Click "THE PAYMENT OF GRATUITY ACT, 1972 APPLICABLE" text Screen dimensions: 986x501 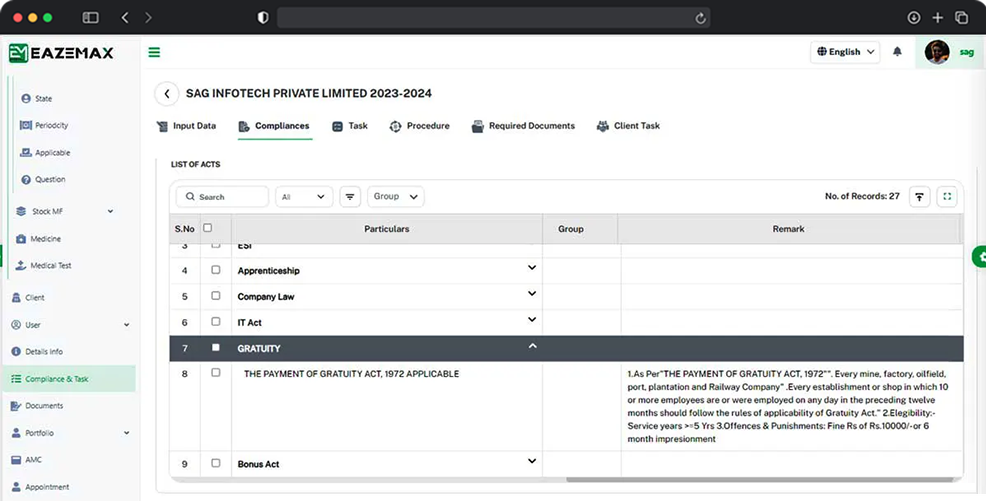(x=352, y=373)
